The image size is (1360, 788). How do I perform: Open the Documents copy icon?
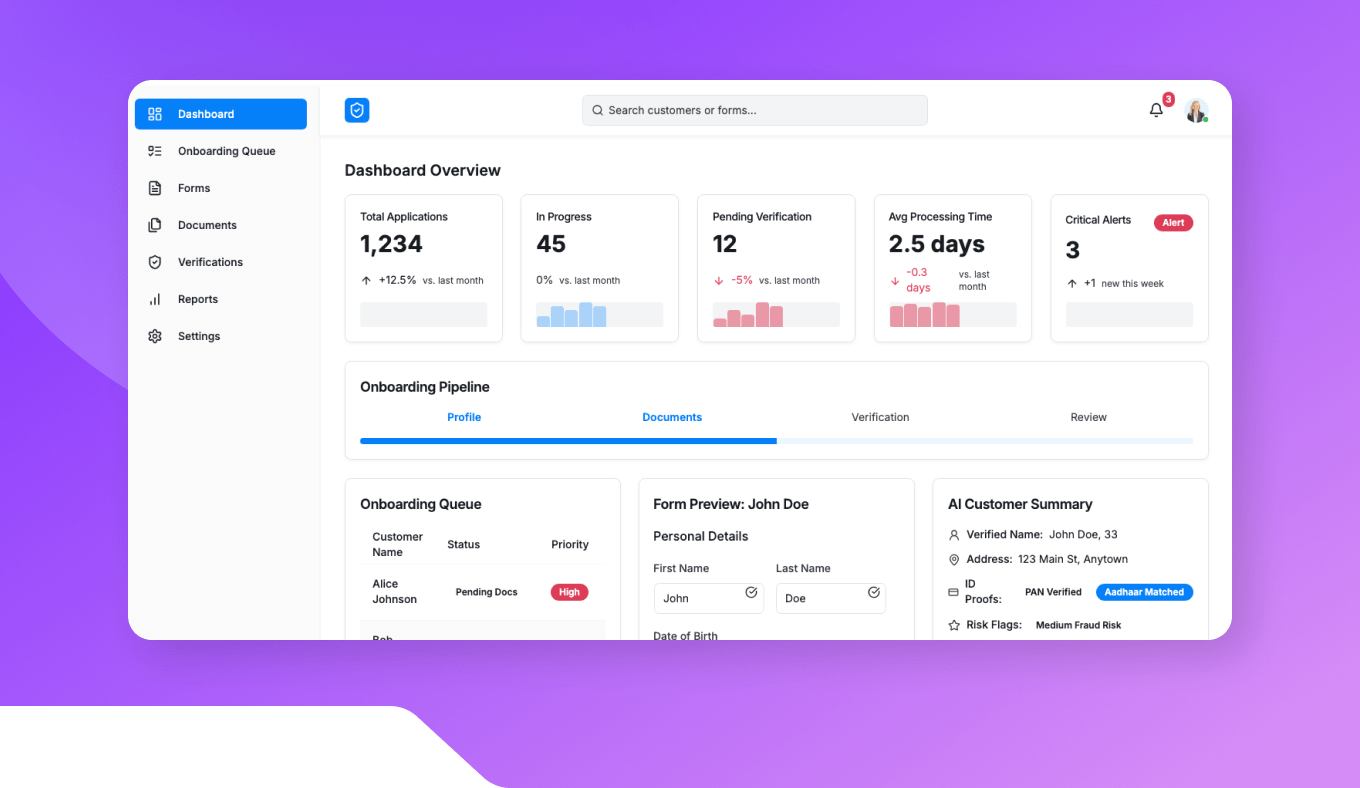[x=155, y=225]
